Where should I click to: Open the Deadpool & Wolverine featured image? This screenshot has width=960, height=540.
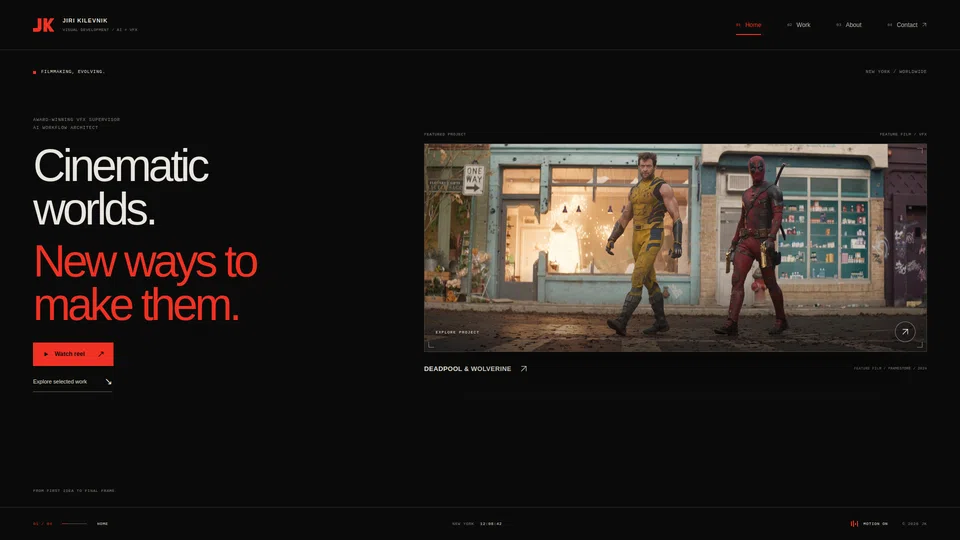tap(675, 247)
